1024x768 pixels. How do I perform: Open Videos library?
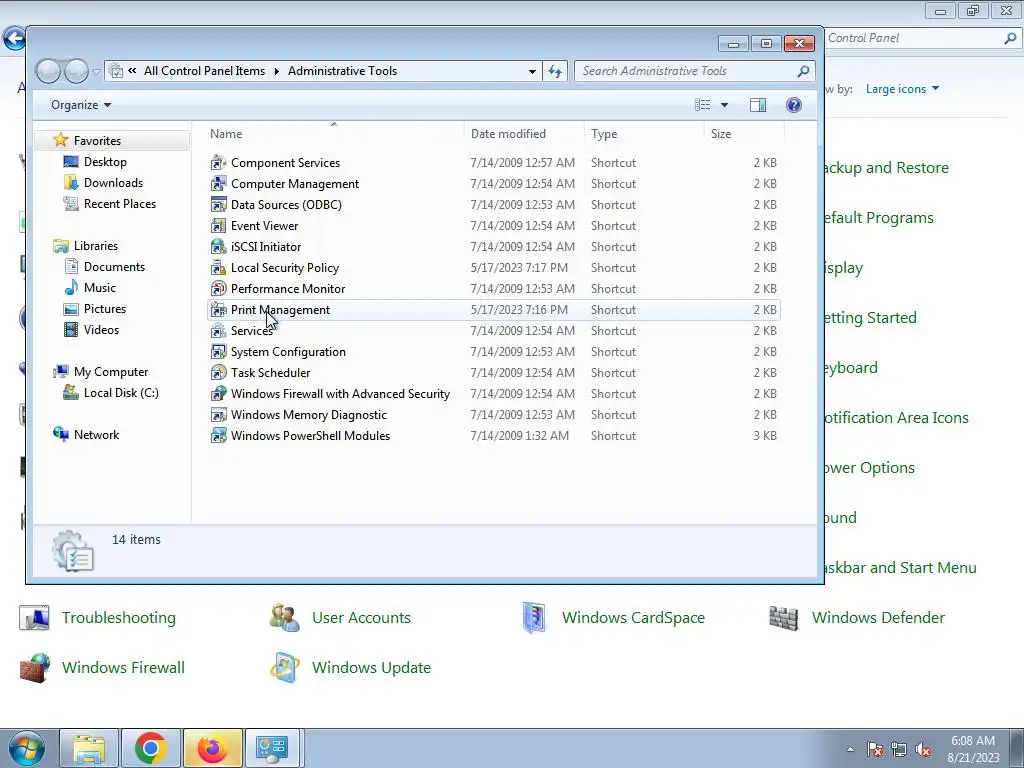click(101, 330)
